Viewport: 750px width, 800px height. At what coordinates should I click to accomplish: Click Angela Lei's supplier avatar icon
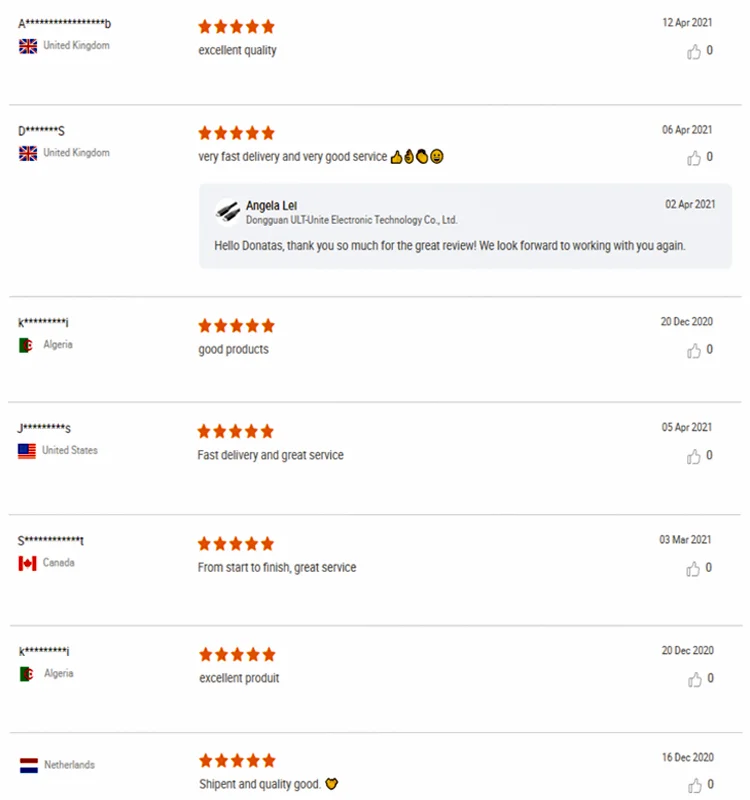pos(227,212)
